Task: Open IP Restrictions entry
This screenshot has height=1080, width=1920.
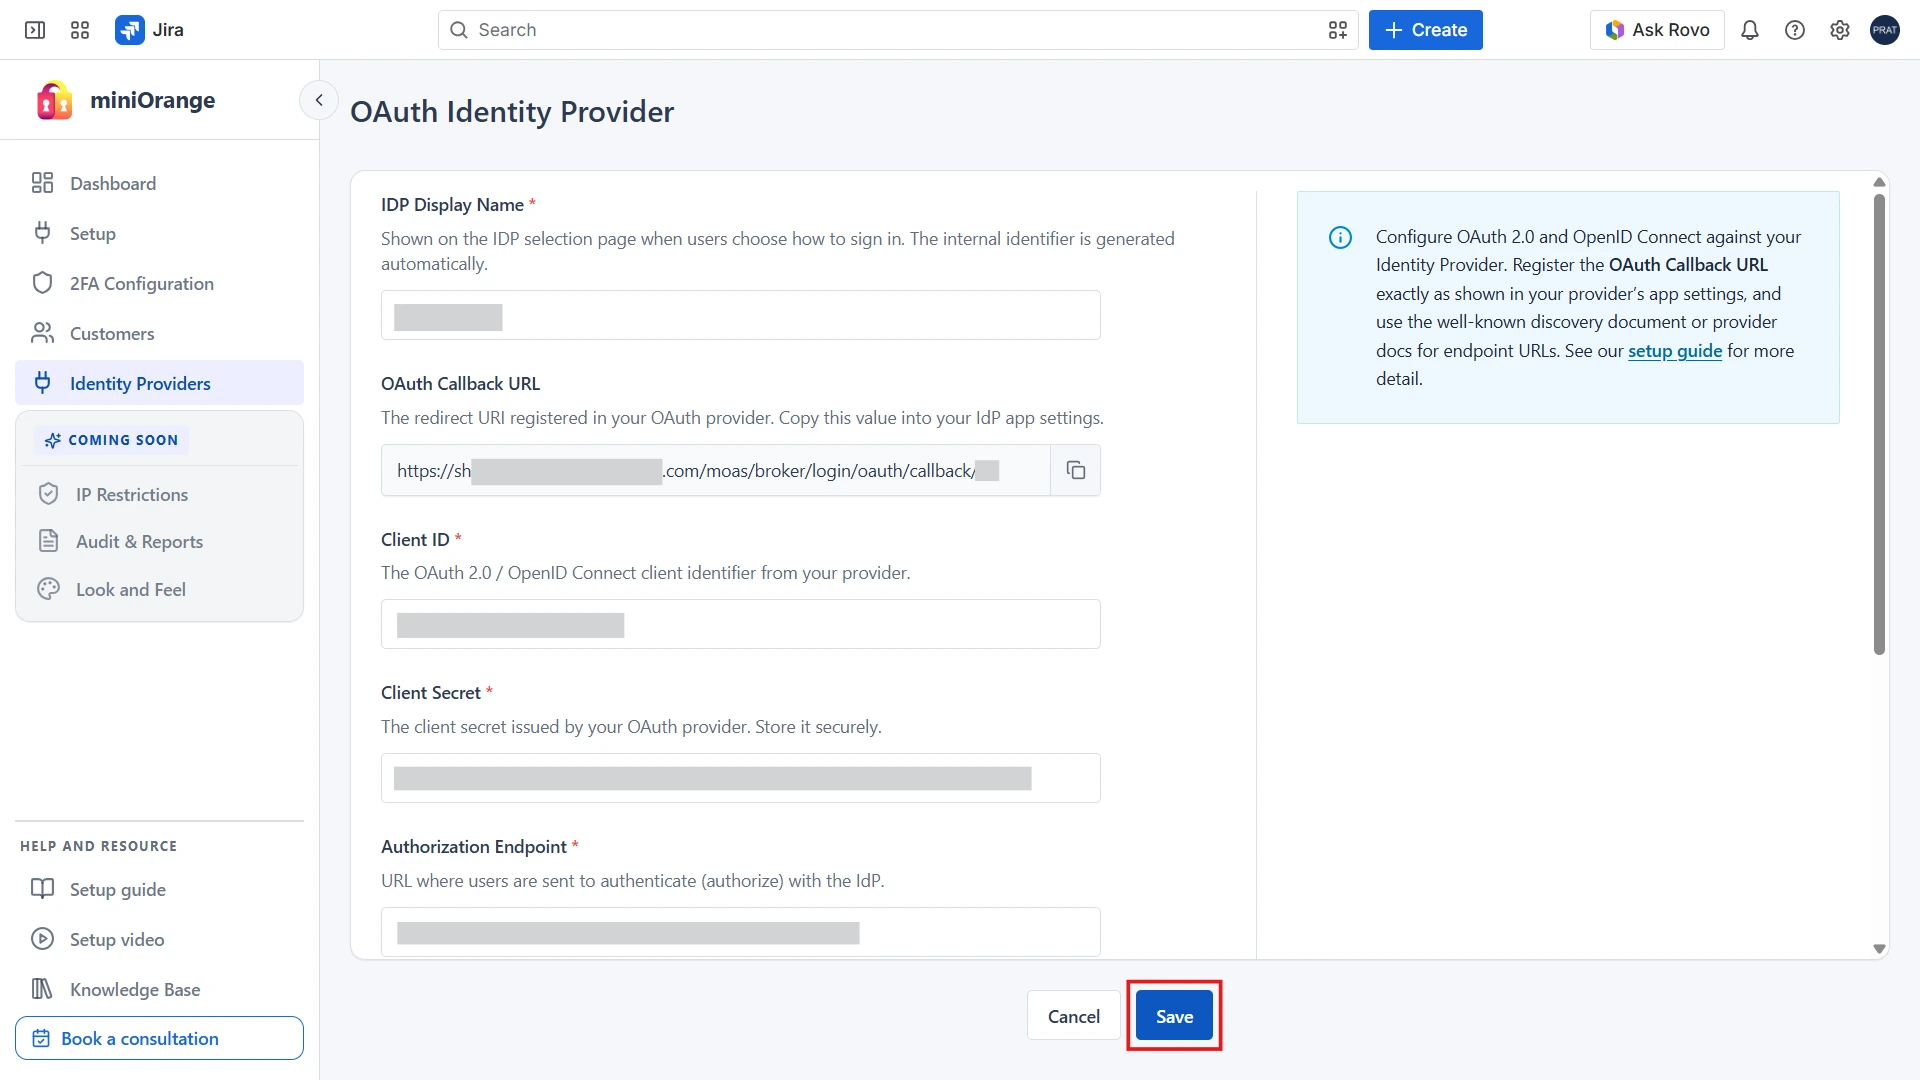Action: 160,494
